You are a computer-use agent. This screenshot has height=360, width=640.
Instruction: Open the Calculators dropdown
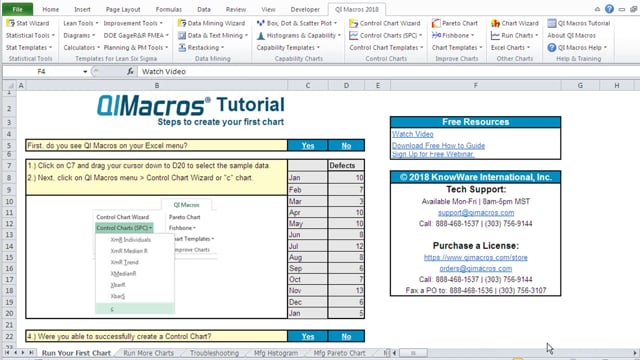[81, 48]
